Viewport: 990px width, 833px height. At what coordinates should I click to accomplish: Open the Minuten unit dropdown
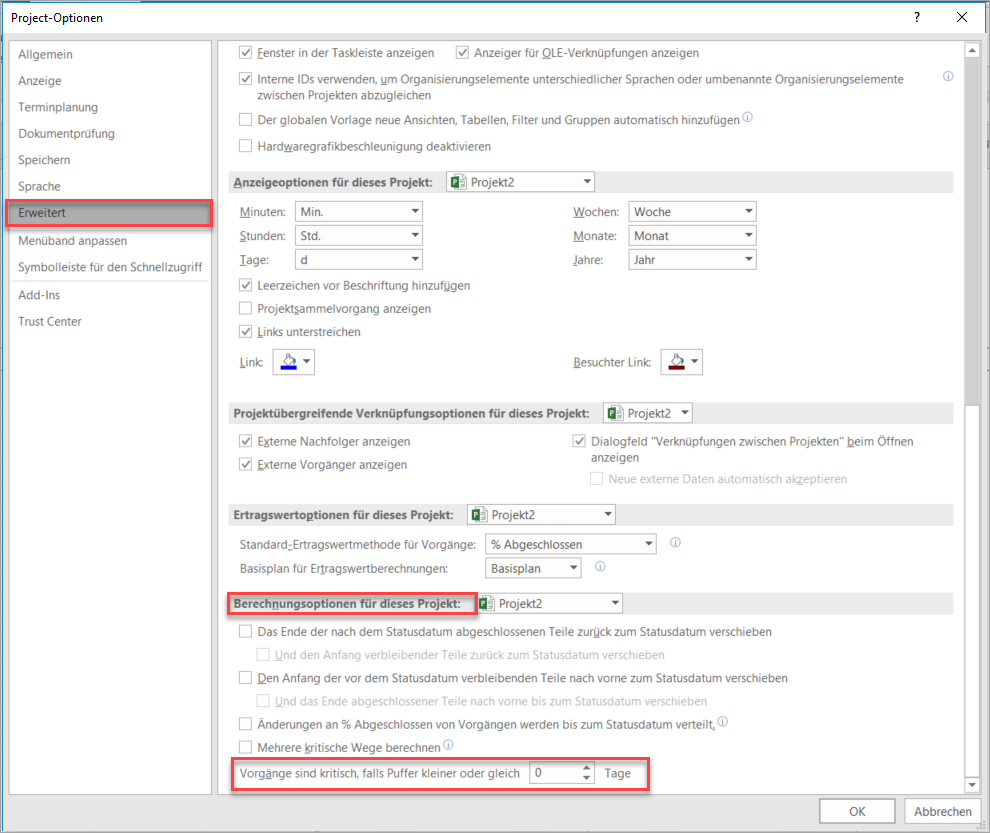pos(414,212)
